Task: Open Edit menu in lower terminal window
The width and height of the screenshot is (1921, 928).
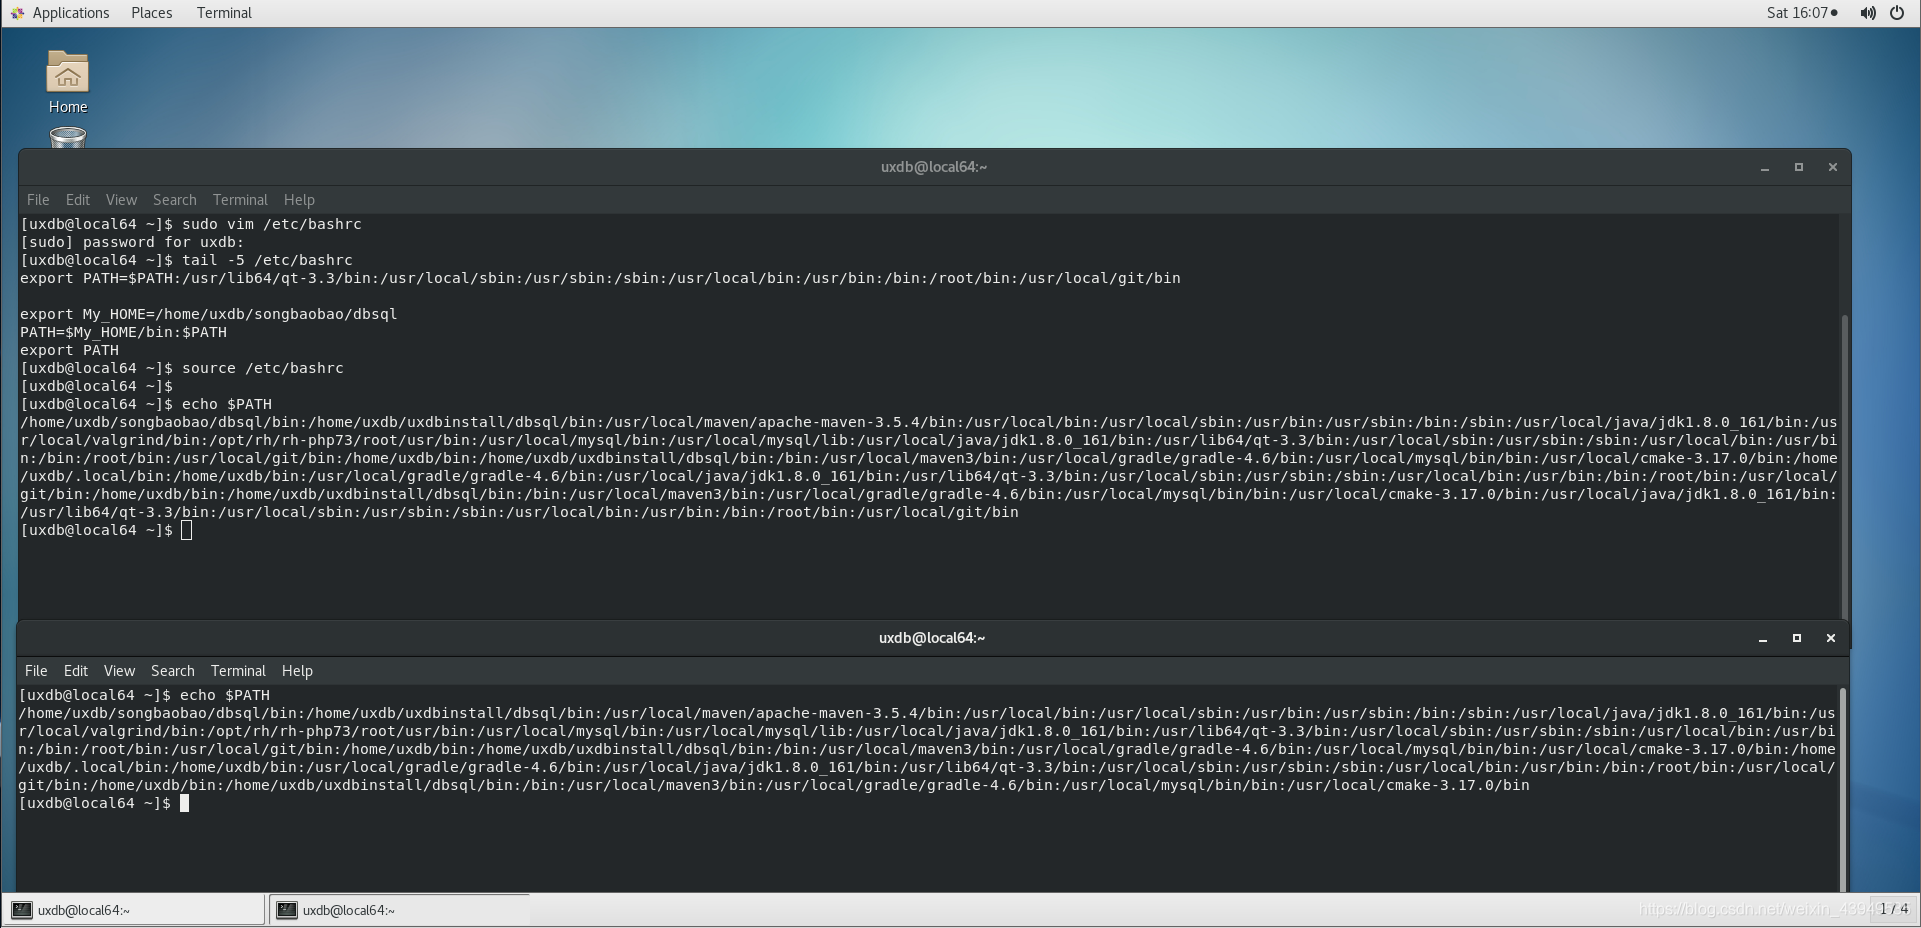Action: pos(76,671)
